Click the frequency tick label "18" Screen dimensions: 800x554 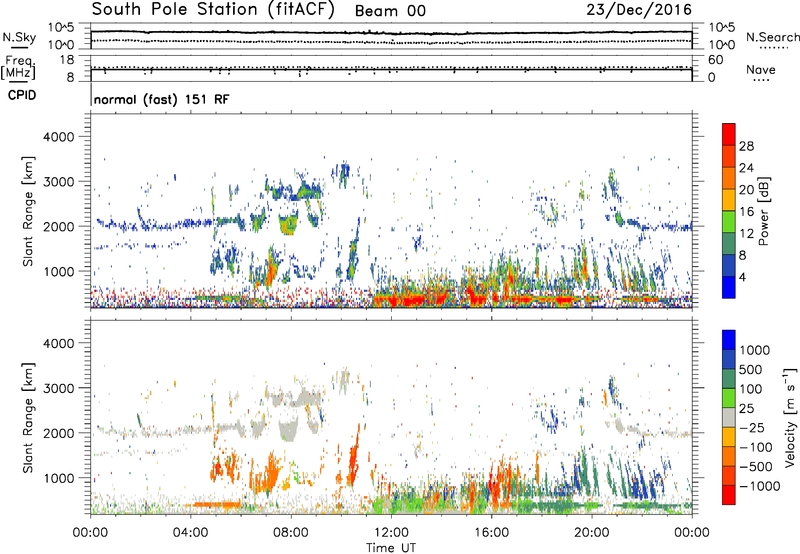tap(67, 60)
